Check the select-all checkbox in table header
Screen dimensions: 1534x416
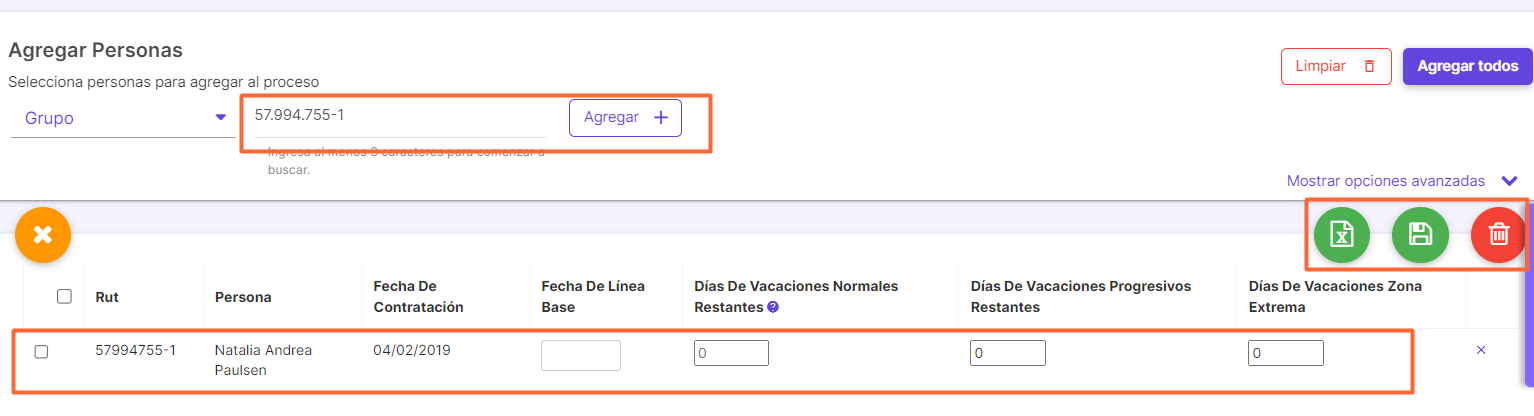[64, 296]
